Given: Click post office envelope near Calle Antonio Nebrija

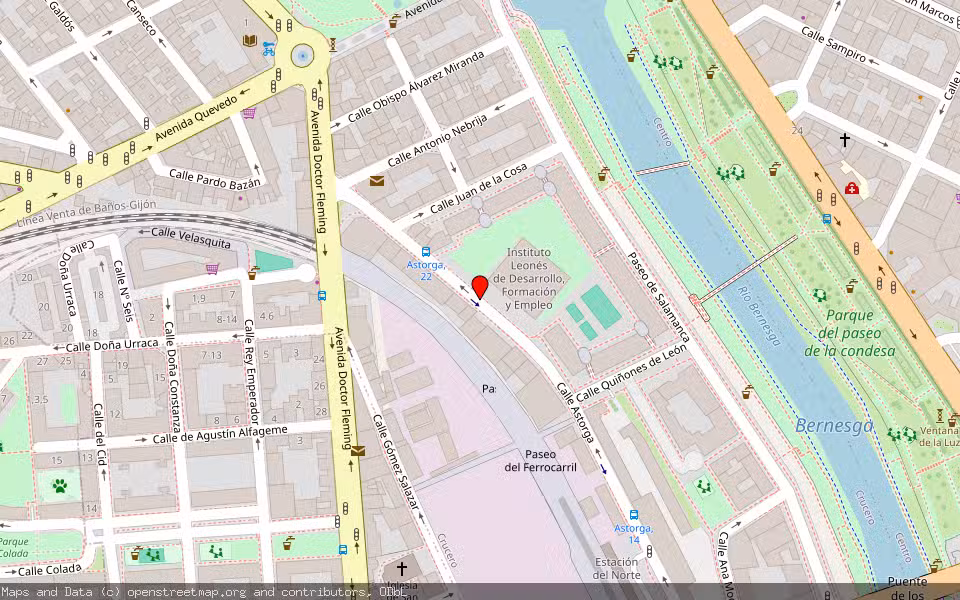Looking at the screenshot, I should point(377,181).
